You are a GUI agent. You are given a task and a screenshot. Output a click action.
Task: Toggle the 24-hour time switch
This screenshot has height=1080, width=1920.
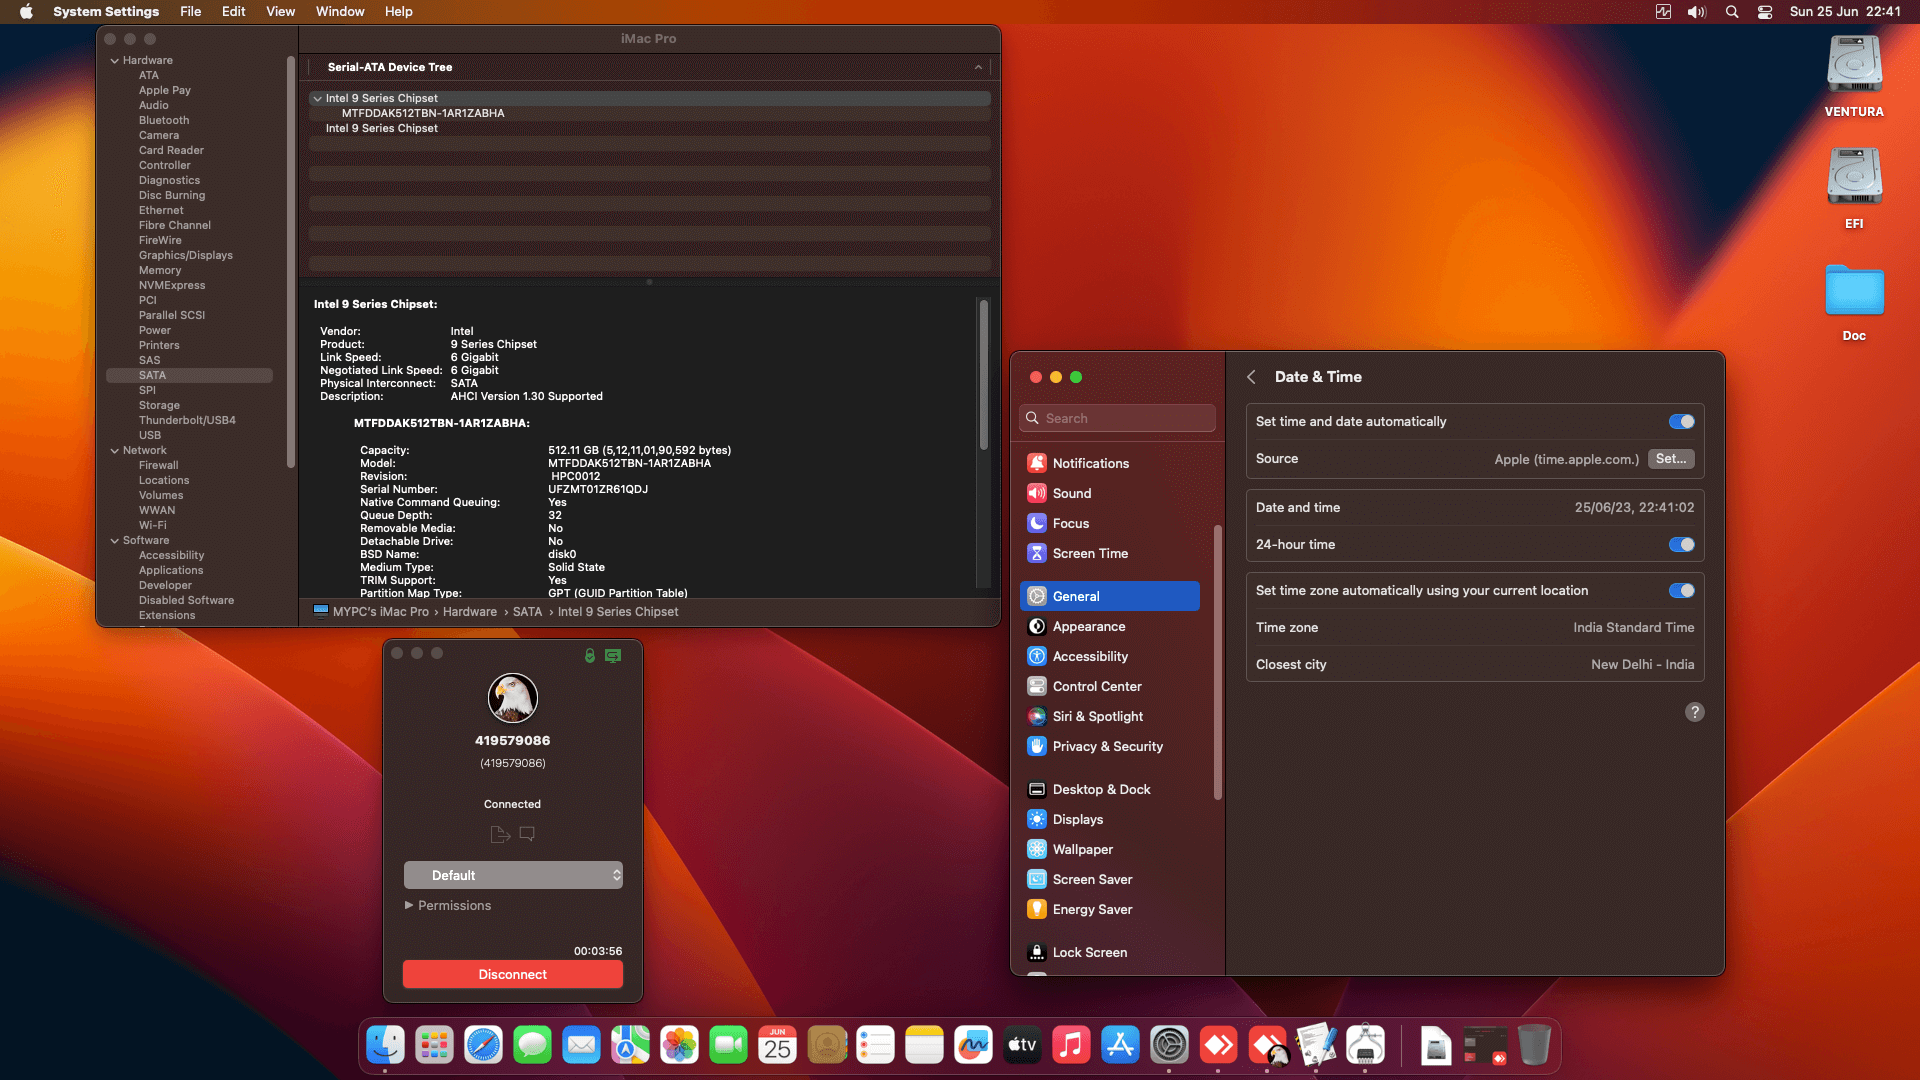(1681, 545)
